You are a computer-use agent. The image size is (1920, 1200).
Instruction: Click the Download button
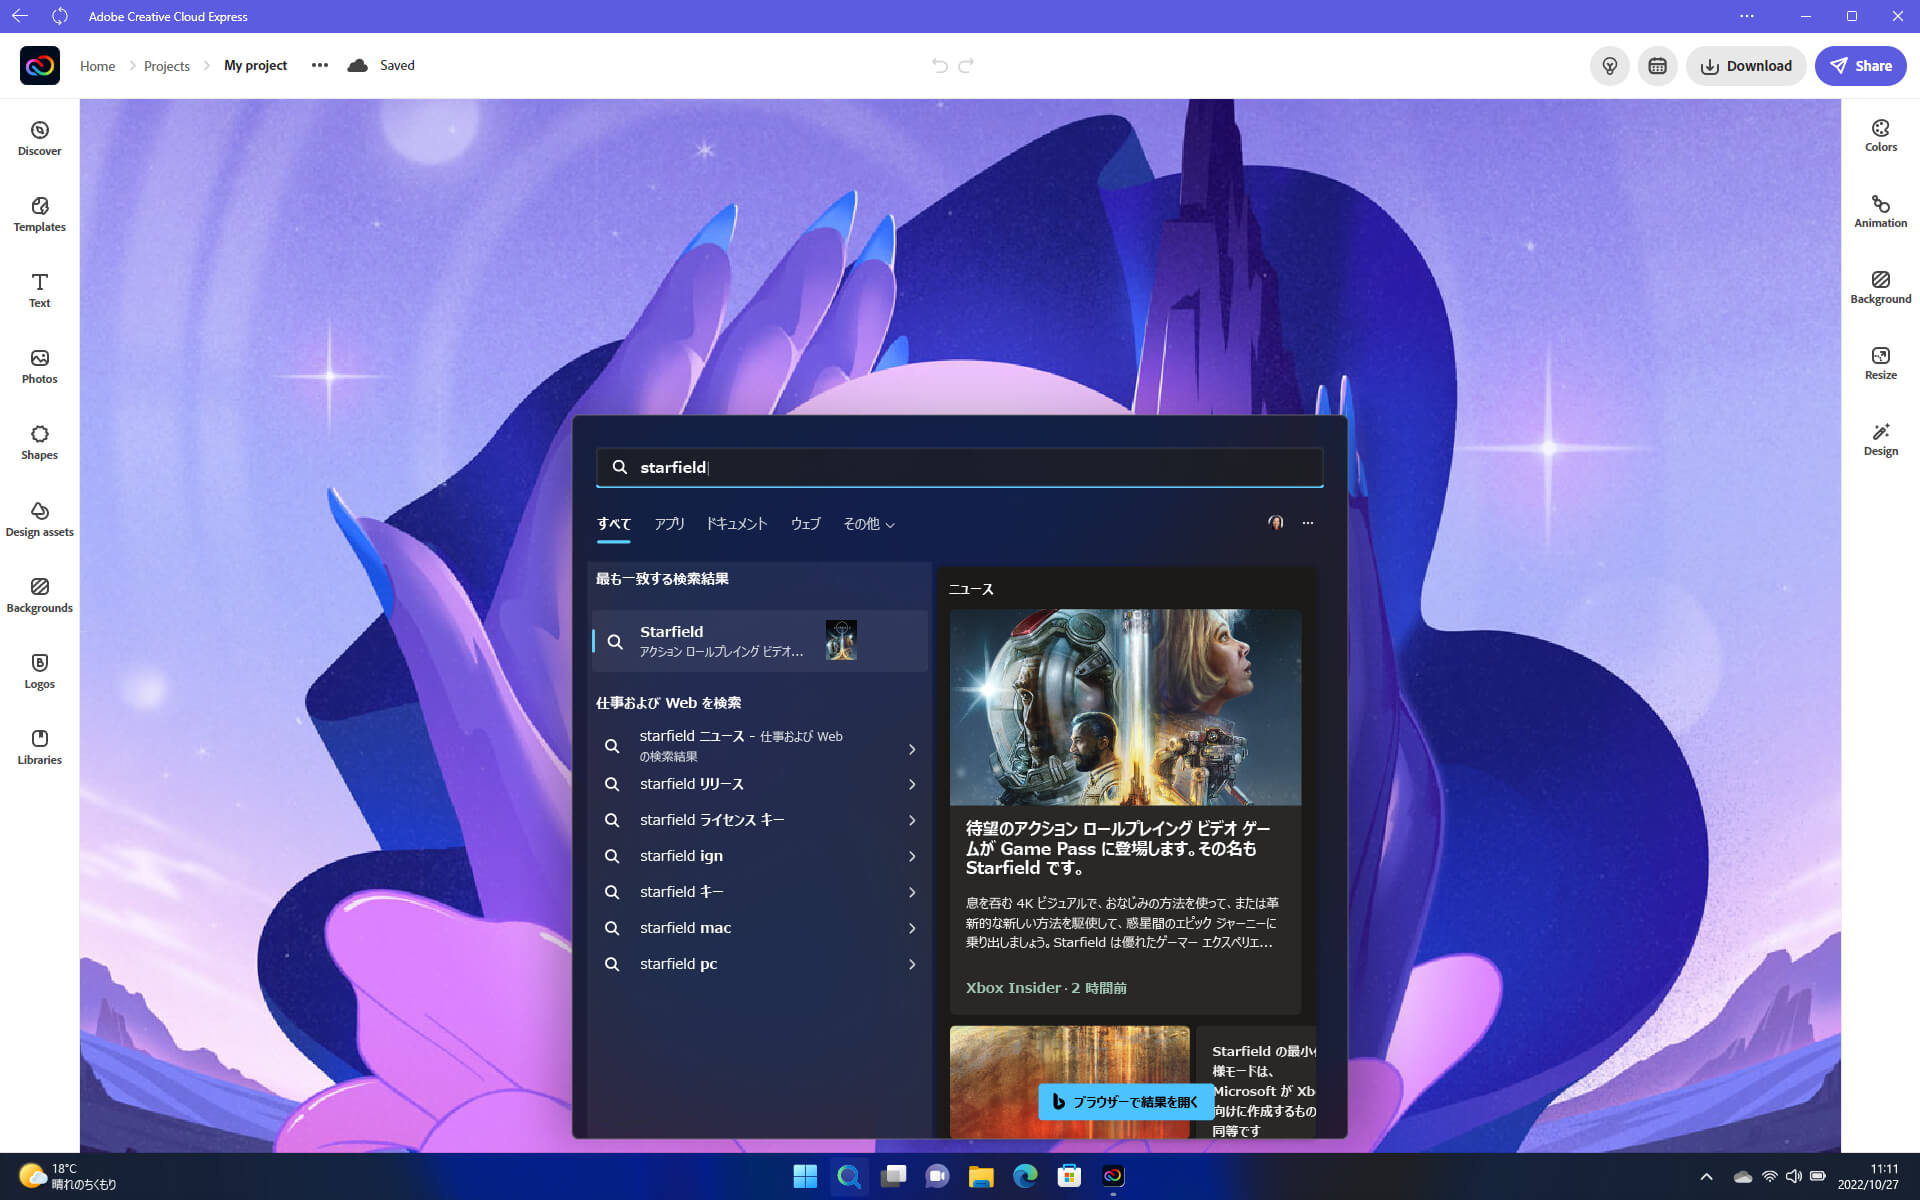[1746, 66]
